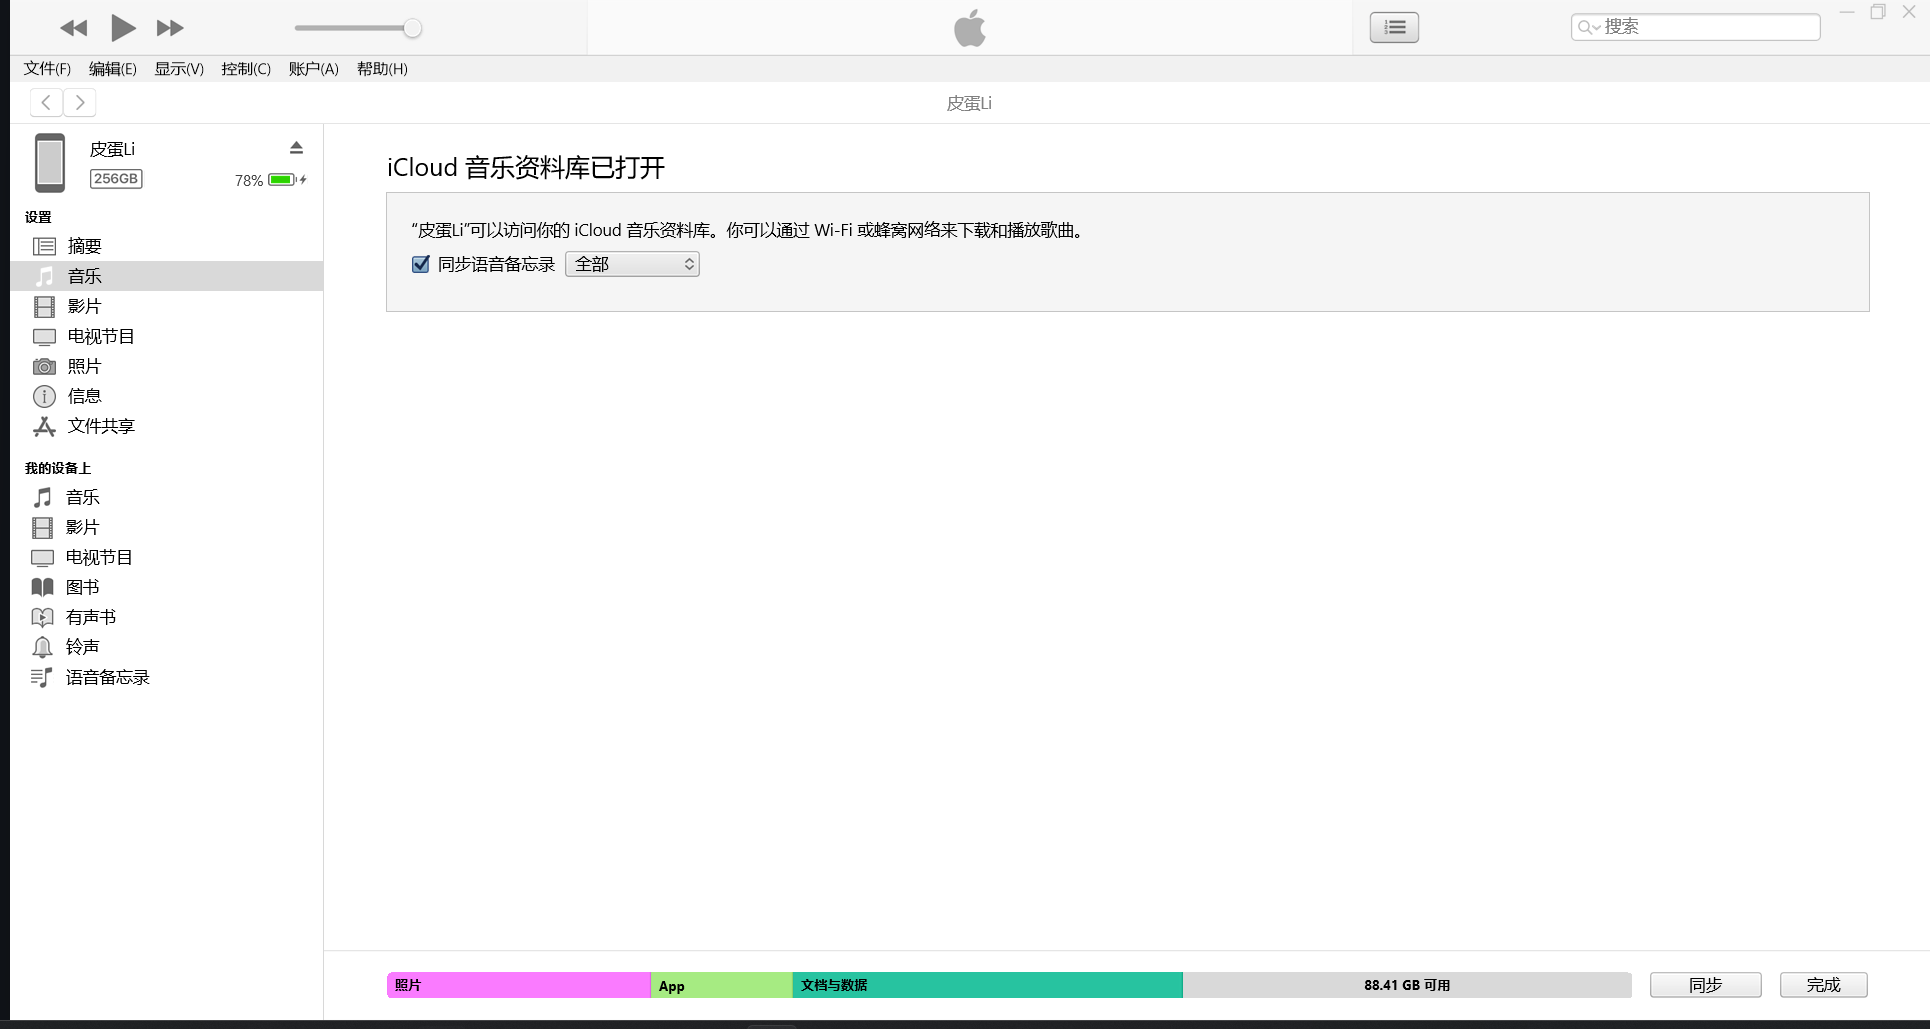Click the 88.41 GB 可用 storage segment
1930x1029 pixels.
click(x=1407, y=985)
